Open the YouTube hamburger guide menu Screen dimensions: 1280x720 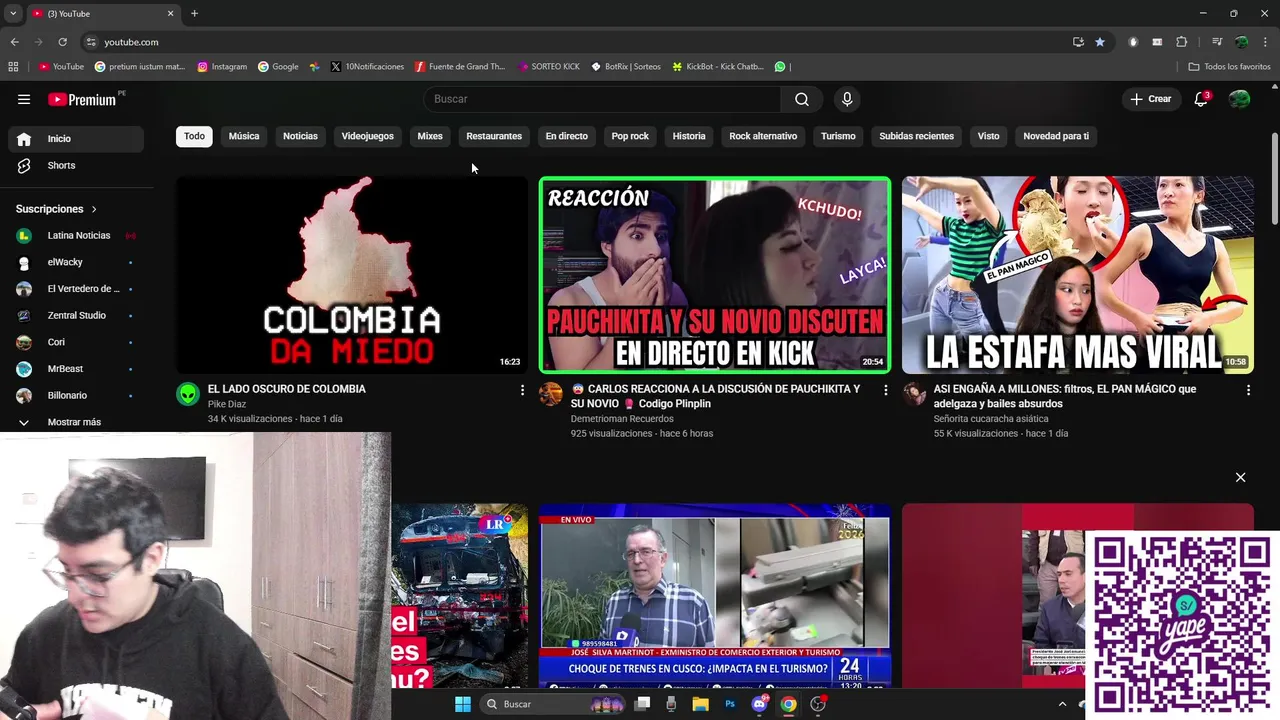pyautogui.click(x=24, y=99)
